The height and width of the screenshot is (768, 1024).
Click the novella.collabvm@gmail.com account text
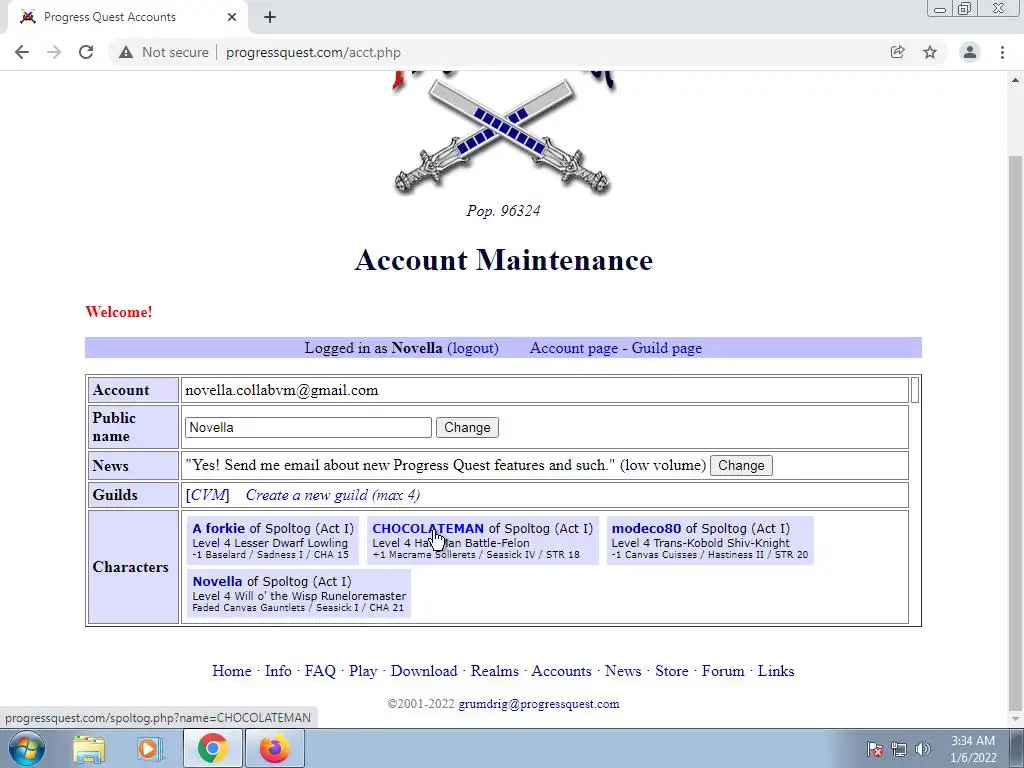click(x=281, y=391)
